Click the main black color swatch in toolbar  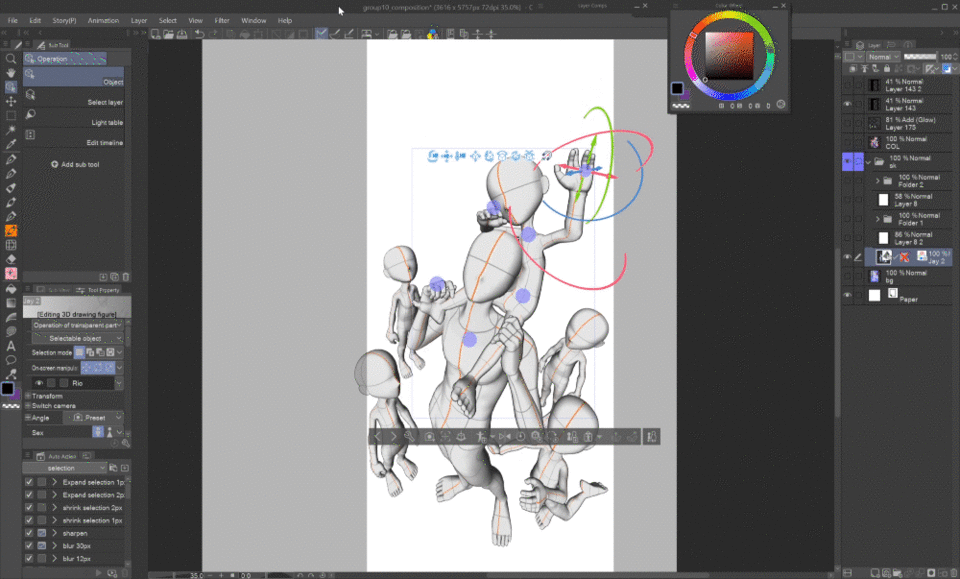point(7,388)
